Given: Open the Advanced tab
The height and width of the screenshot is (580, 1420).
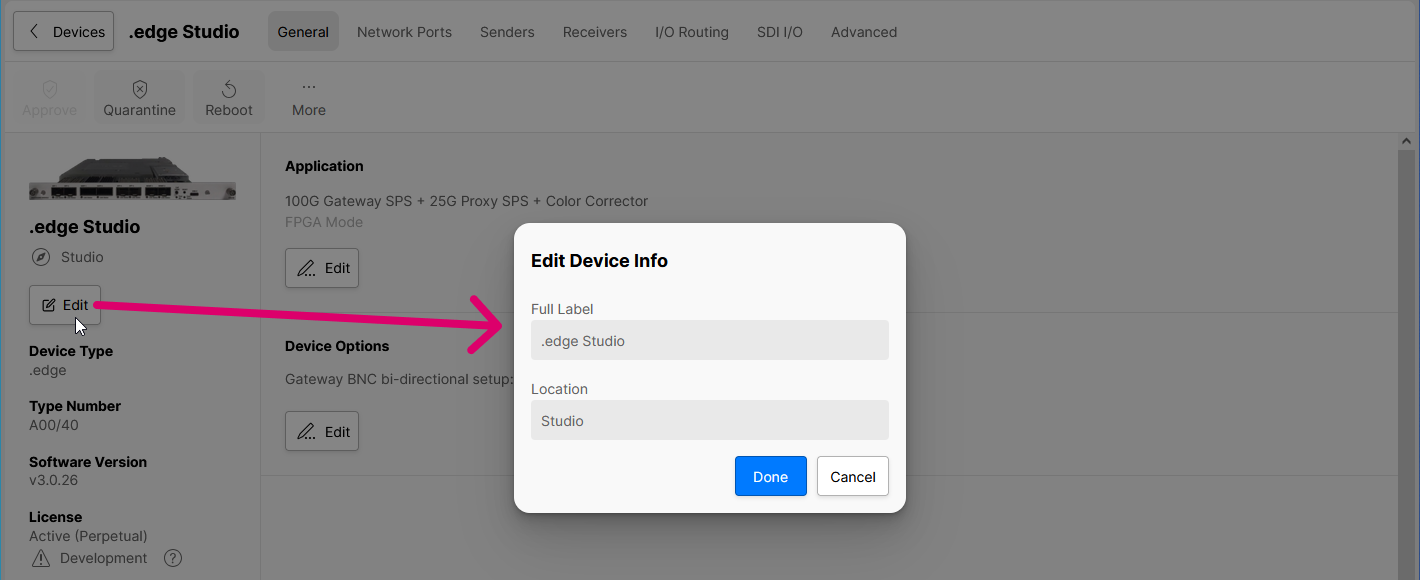Looking at the screenshot, I should [x=863, y=32].
